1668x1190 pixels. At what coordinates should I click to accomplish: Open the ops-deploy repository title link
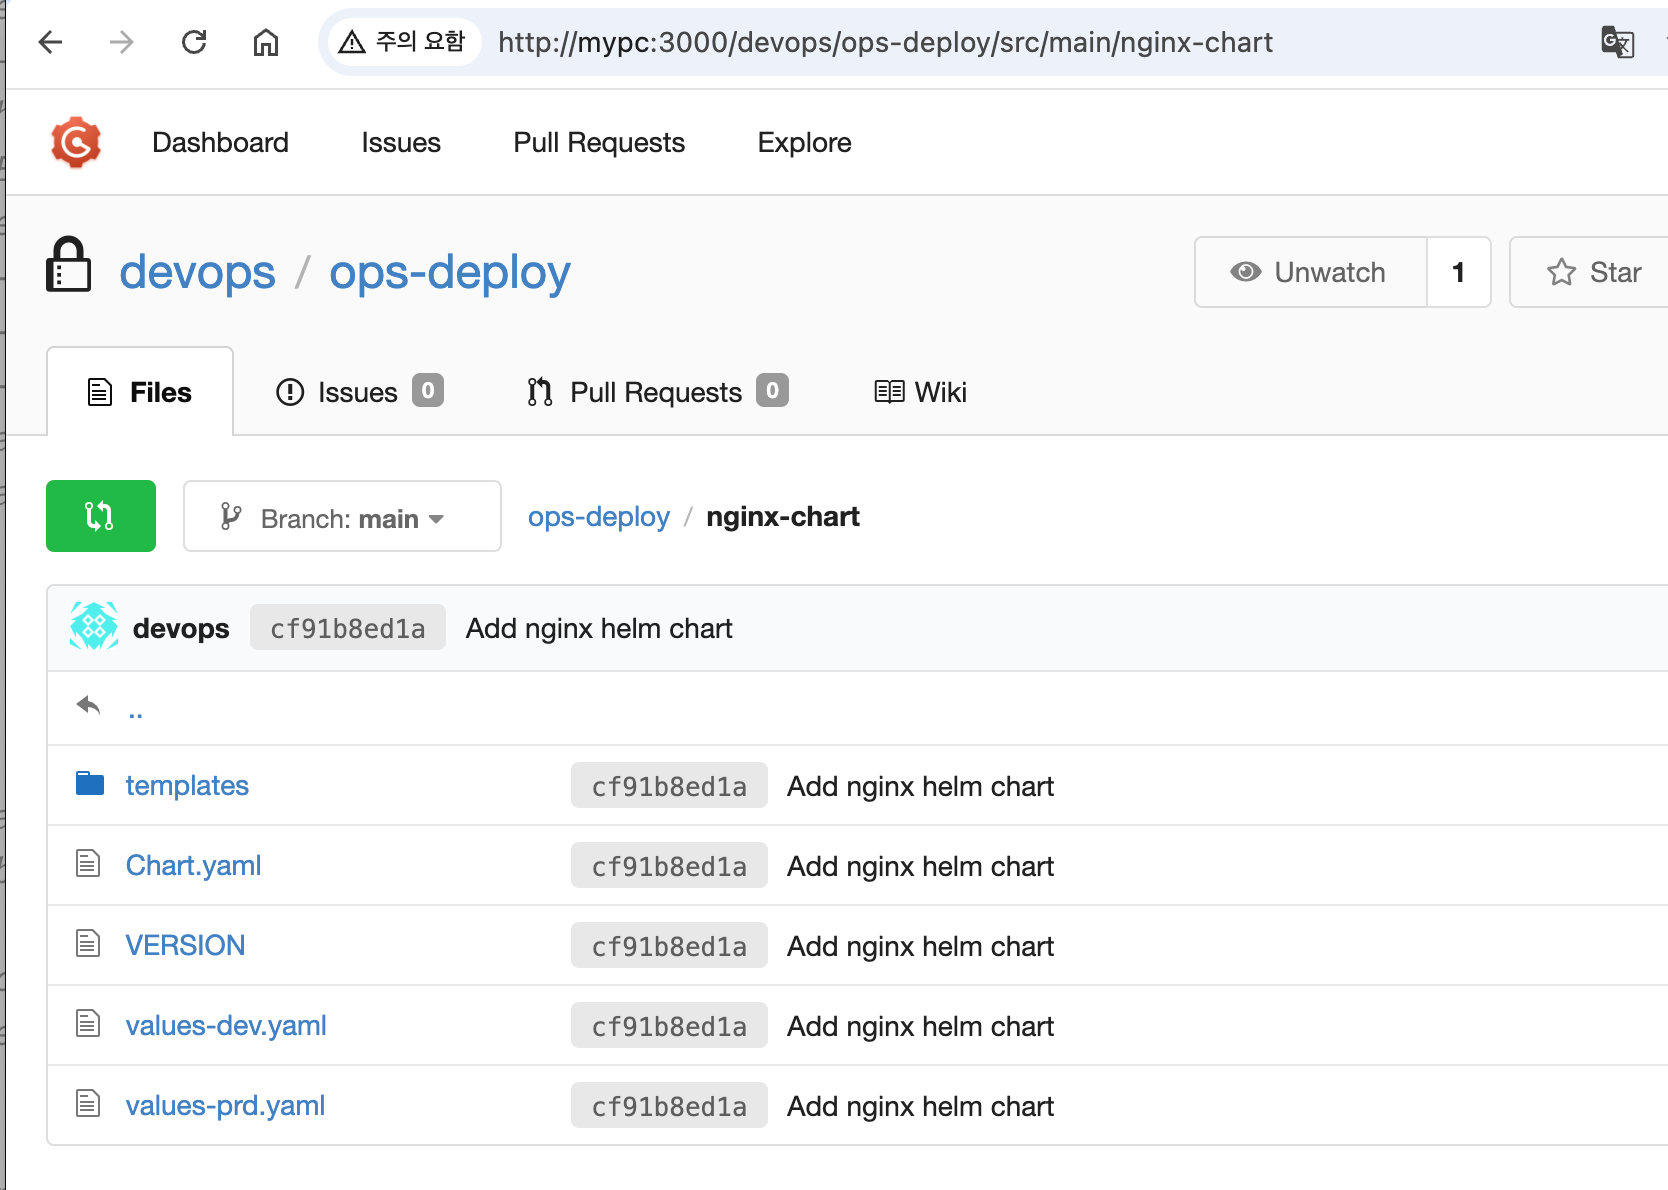pyautogui.click(x=450, y=272)
